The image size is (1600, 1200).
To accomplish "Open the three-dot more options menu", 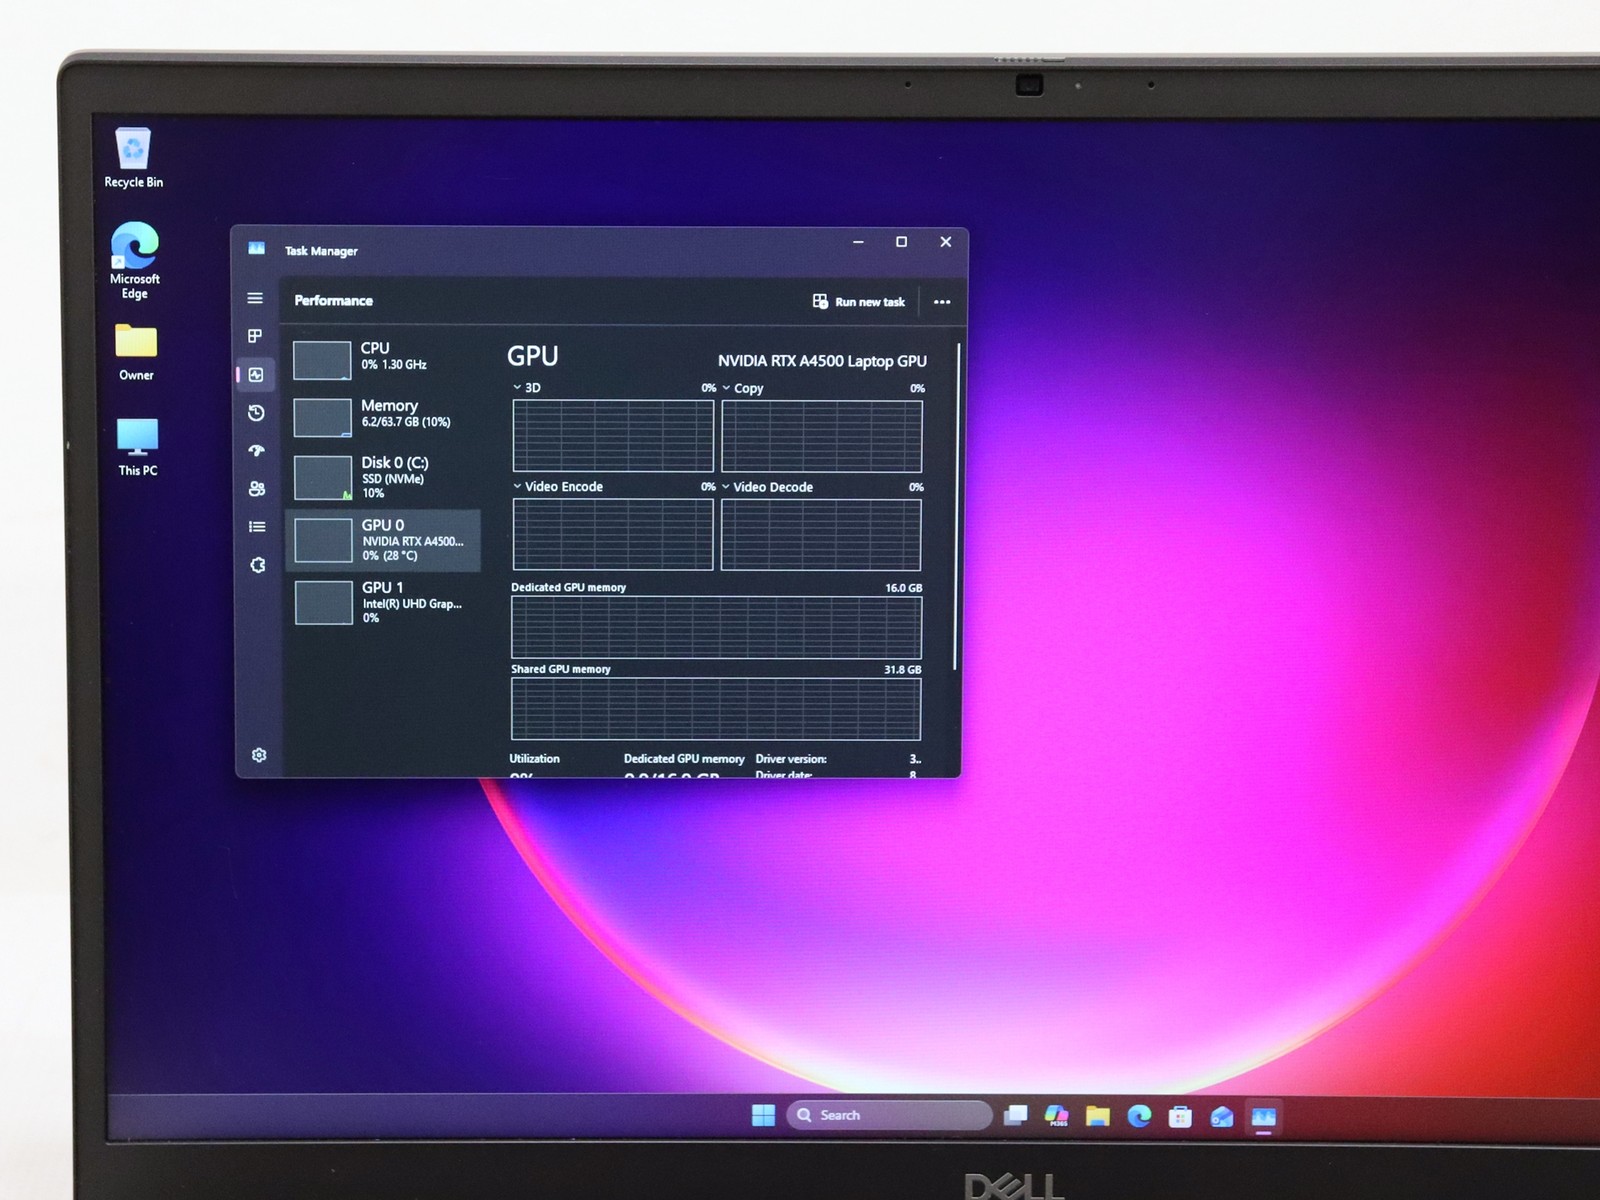I will coord(942,302).
